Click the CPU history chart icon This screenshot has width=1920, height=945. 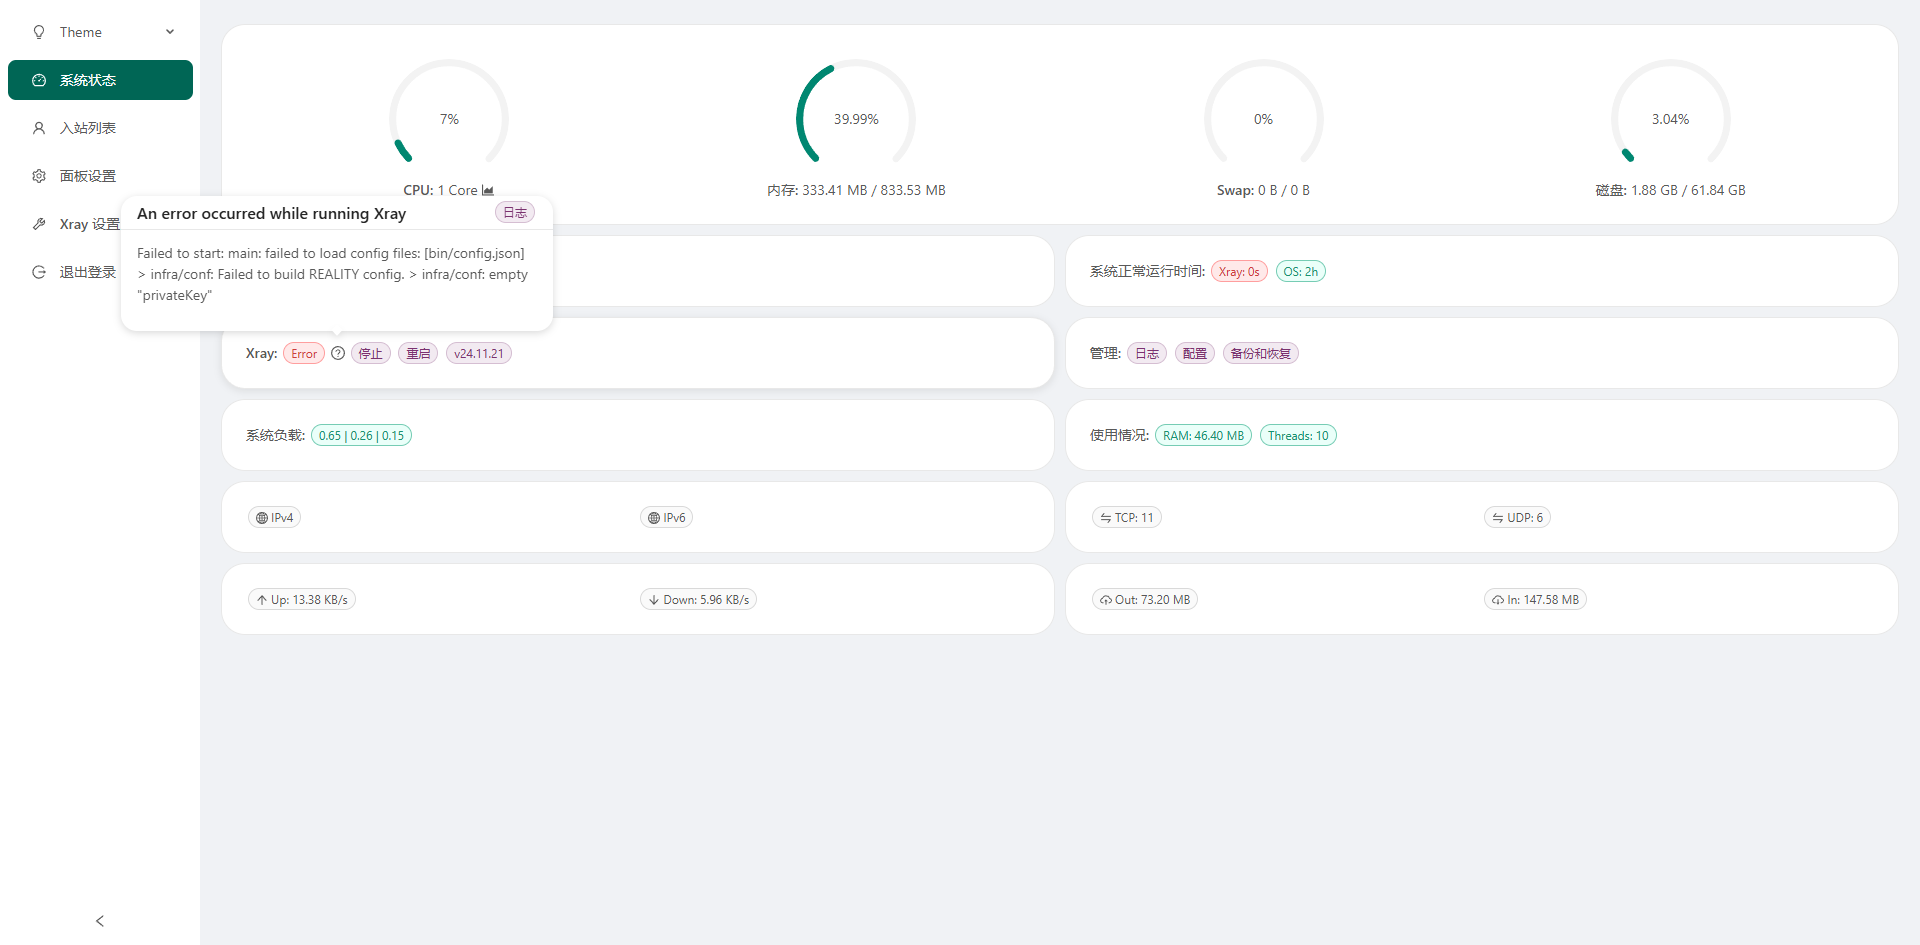pyautogui.click(x=488, y=190)
